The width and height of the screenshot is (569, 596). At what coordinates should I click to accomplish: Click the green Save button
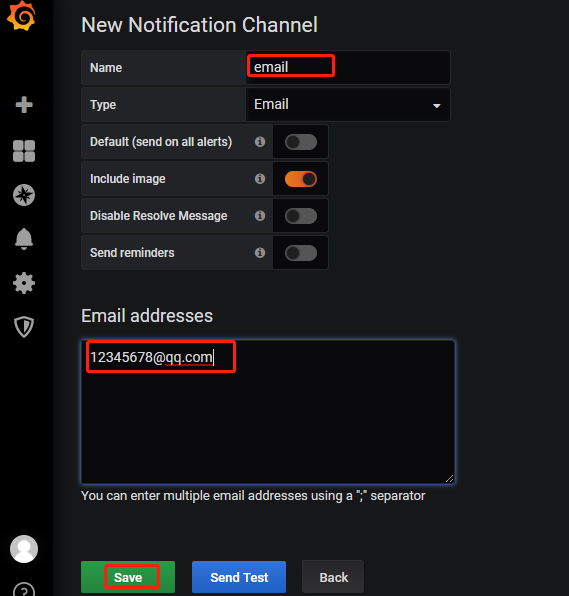[x=128, y=577]
